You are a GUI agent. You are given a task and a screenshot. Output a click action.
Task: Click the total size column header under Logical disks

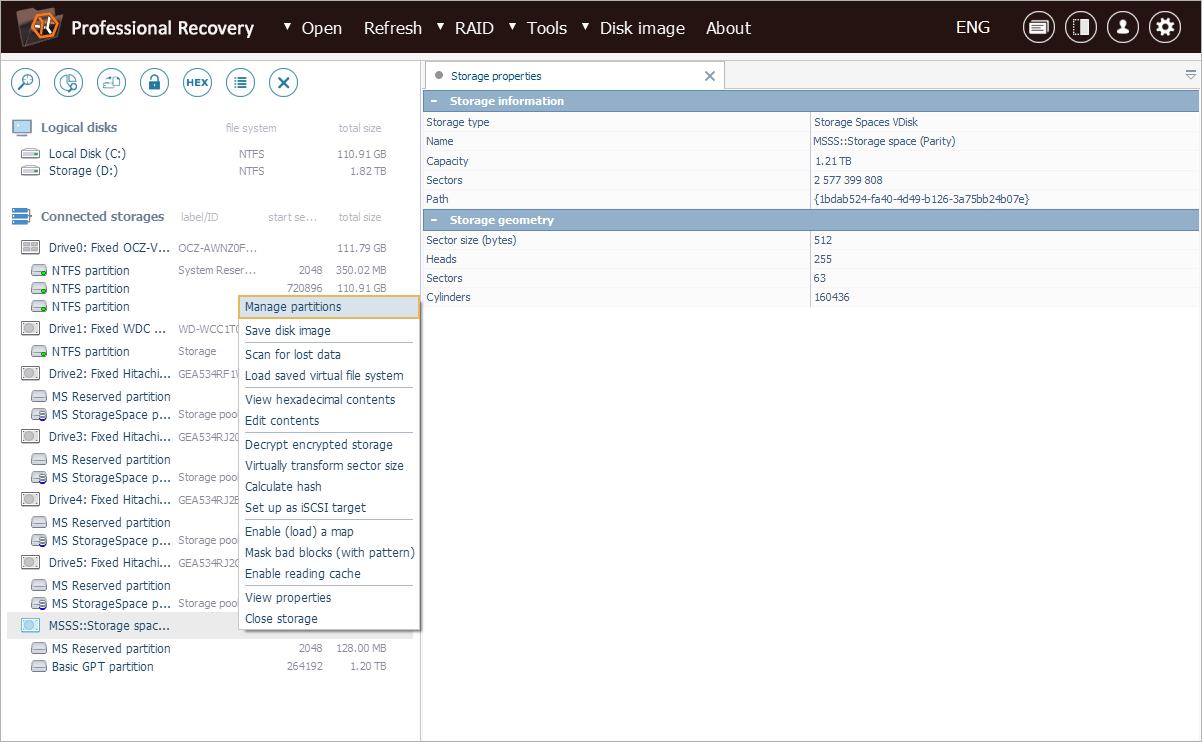[359, 128]
